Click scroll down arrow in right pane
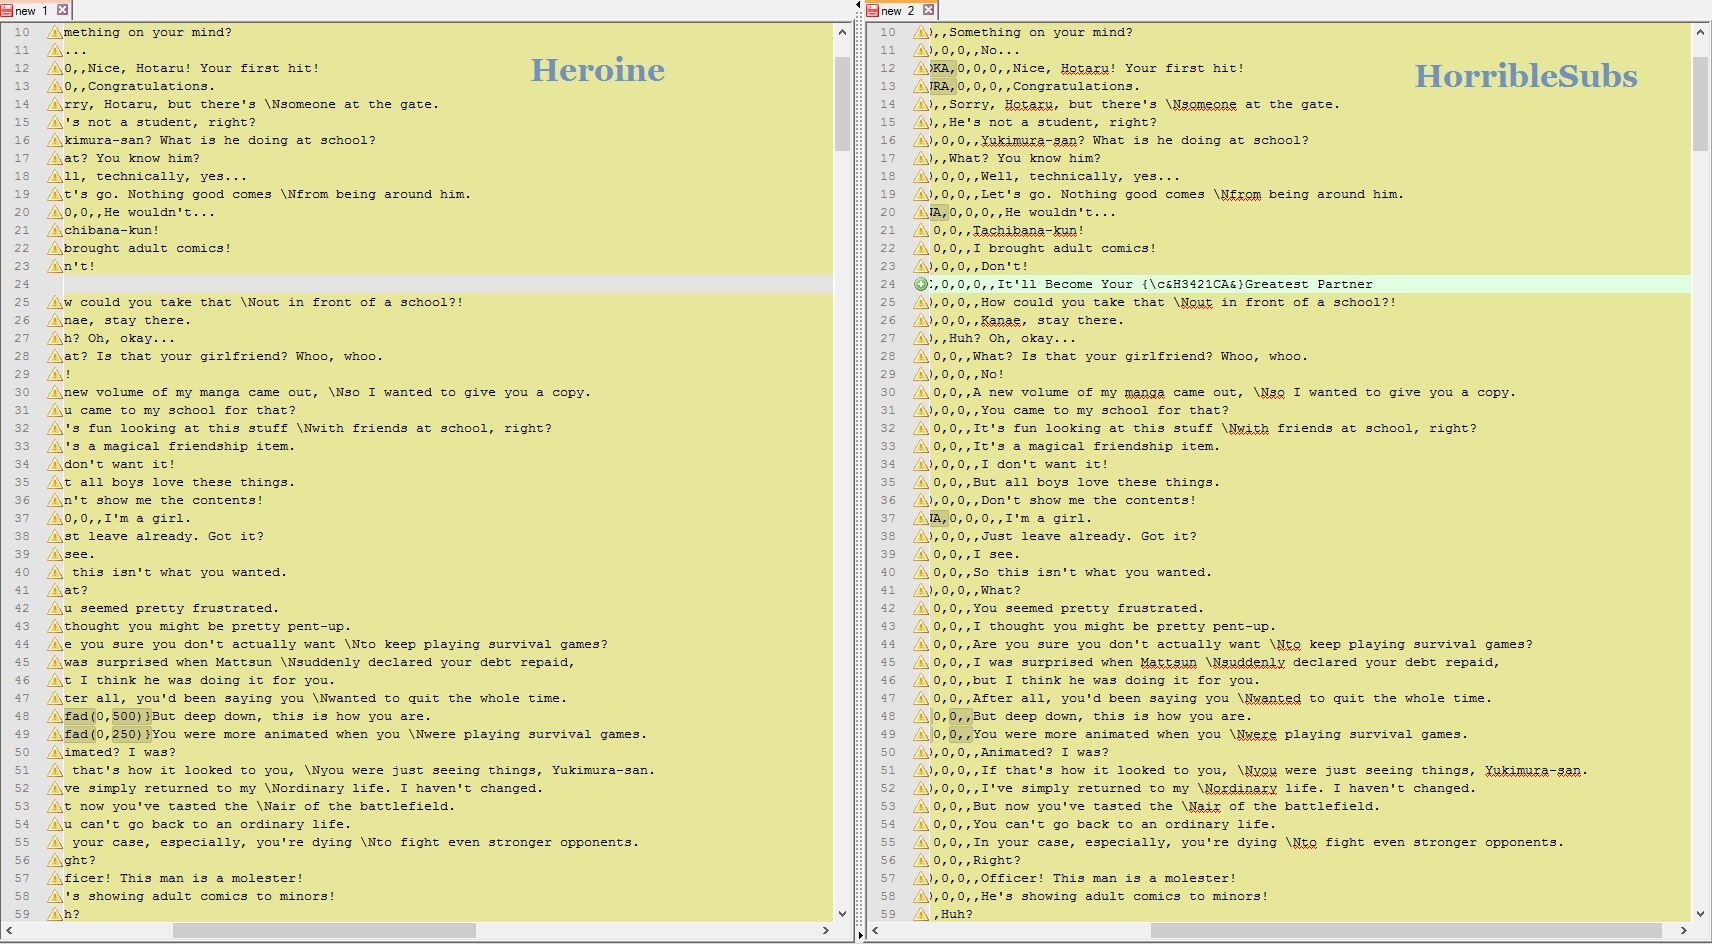This screenshot has height=944, width=1712. point(1700,913)
